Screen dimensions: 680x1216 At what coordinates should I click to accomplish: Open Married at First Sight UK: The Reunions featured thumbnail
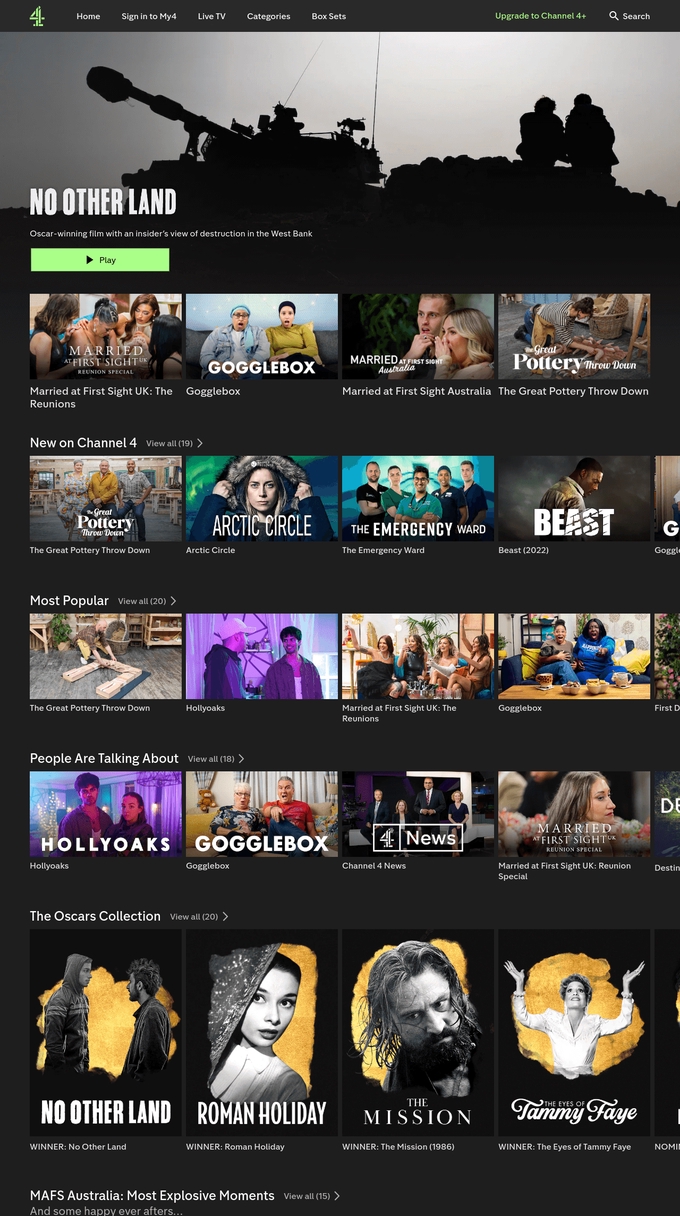[106, 336]
